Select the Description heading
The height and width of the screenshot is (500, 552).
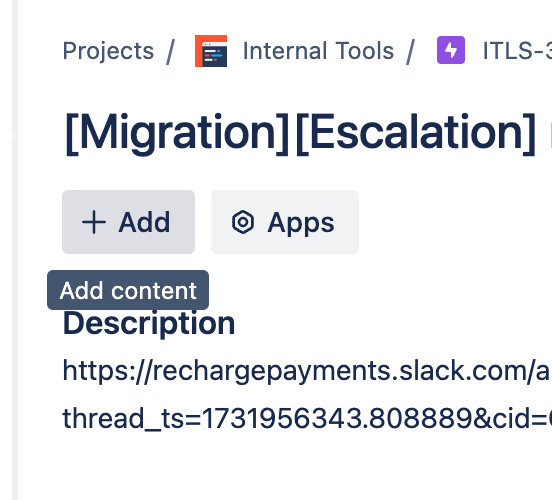pyautogui.click(x=149, y=324)
